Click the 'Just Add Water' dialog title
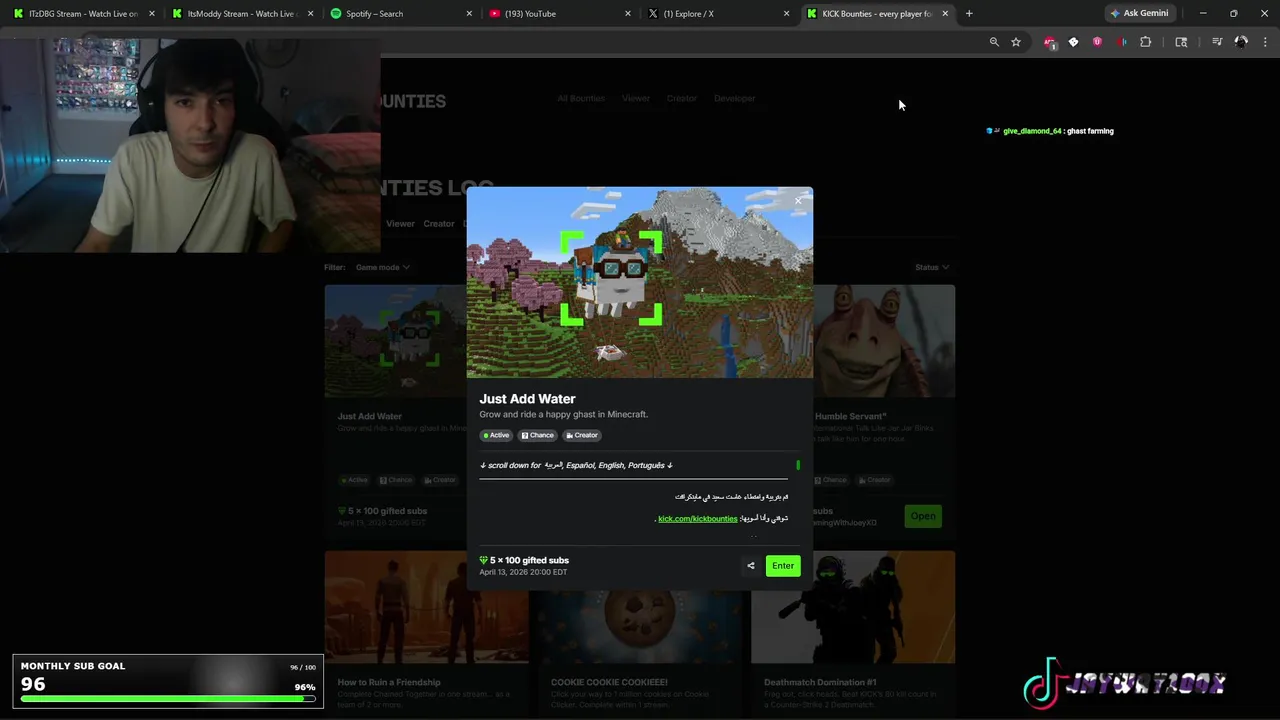Image resolution: width=1280 pixels, height=720 pixels. click(527, 399)
